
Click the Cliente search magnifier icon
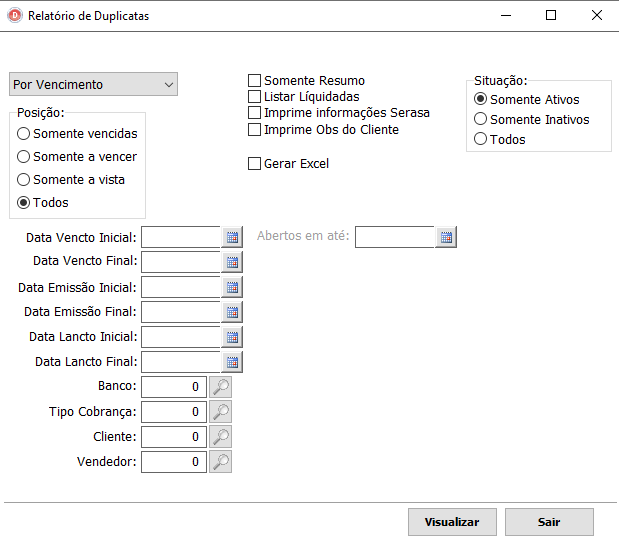pos(220,437)
